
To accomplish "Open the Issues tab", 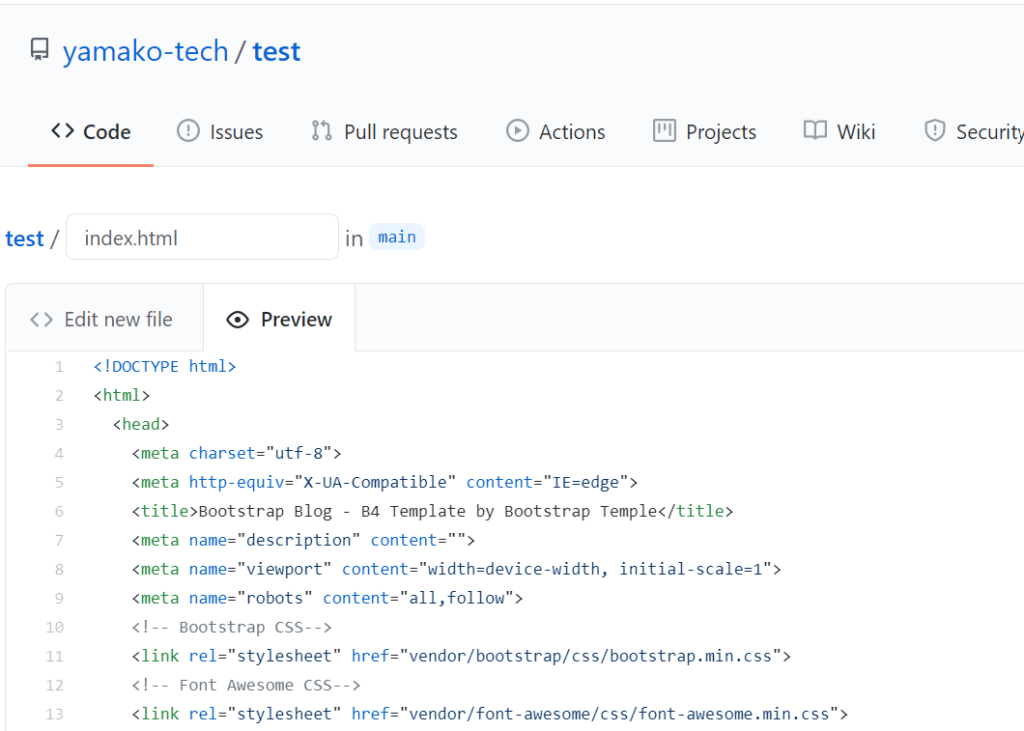I will coord(219,132).
